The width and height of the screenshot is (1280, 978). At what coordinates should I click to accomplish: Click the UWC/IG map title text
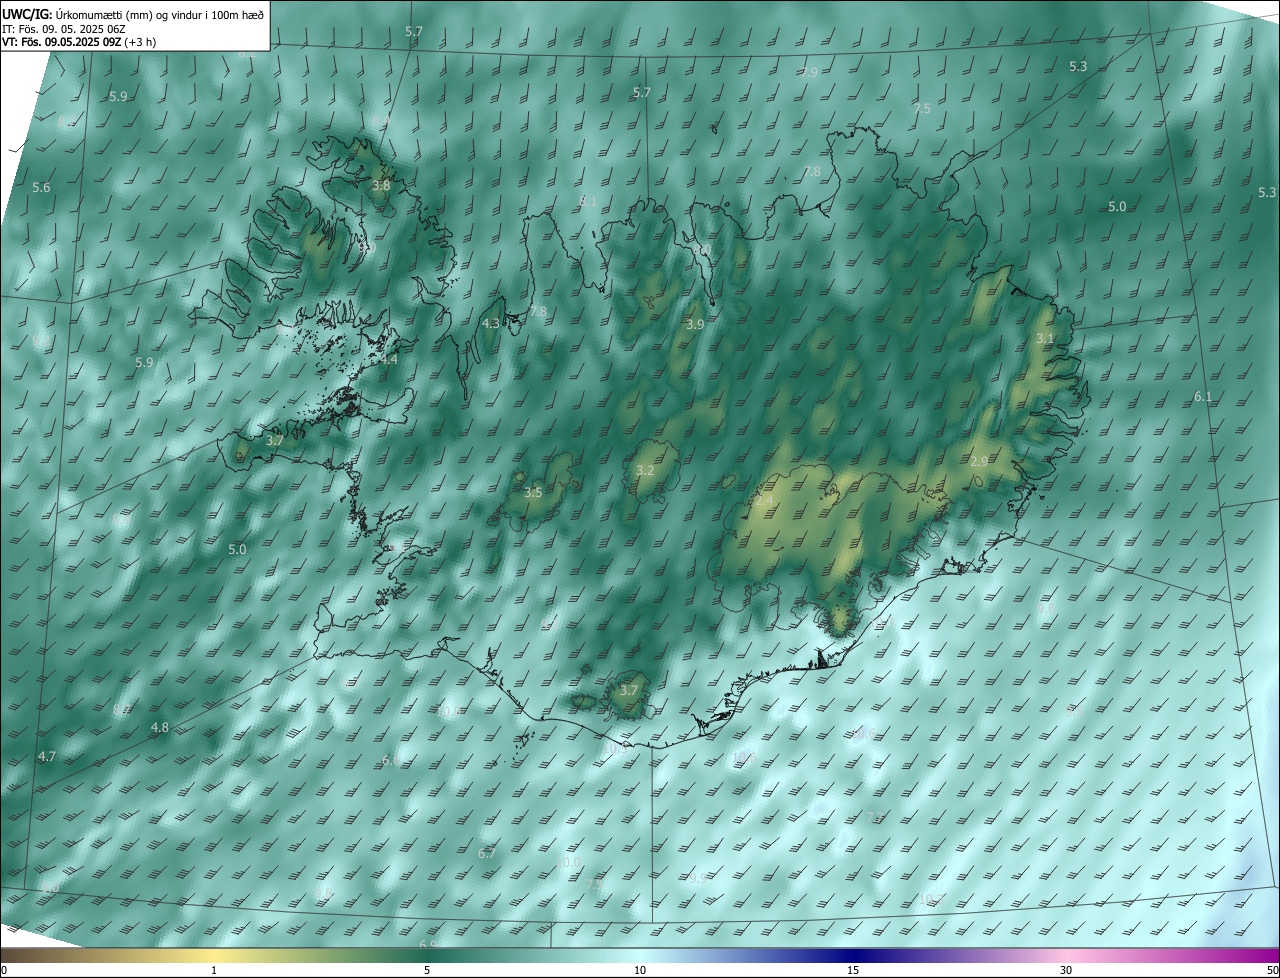(x=133, y=14)
